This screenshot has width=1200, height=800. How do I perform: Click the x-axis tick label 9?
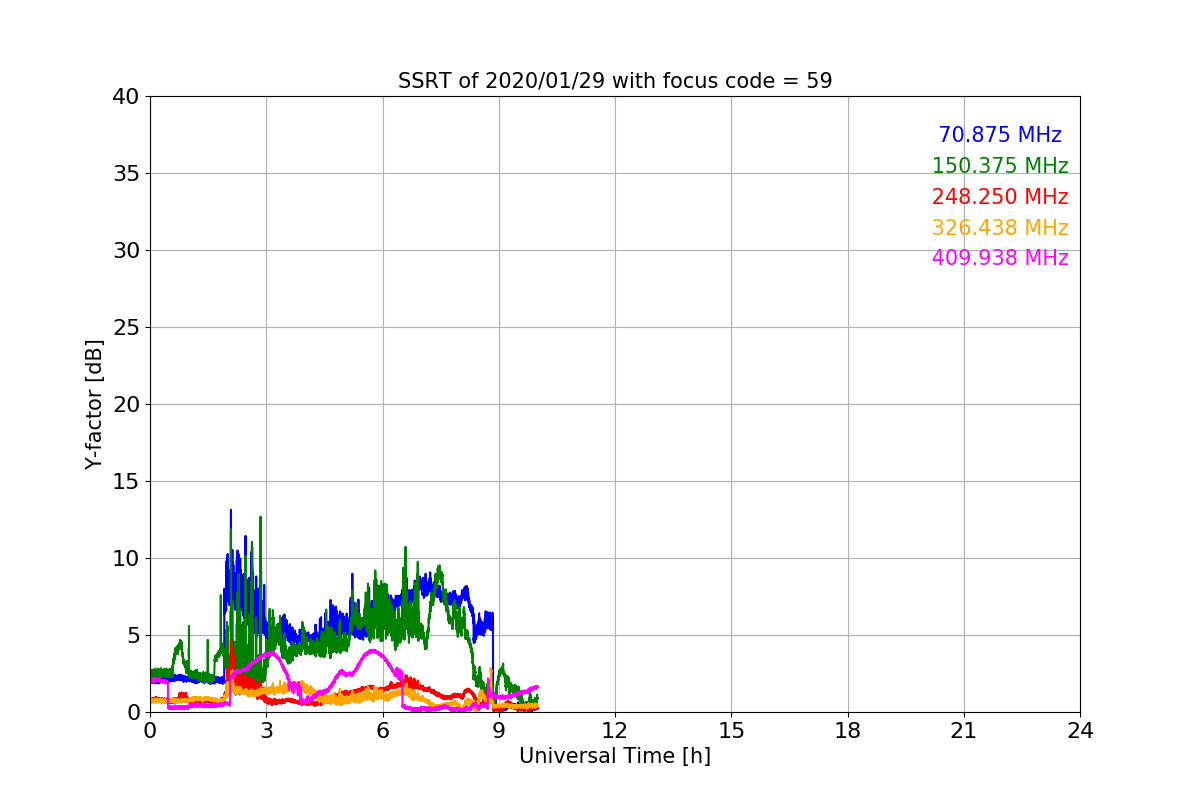[x=499, y=731]
